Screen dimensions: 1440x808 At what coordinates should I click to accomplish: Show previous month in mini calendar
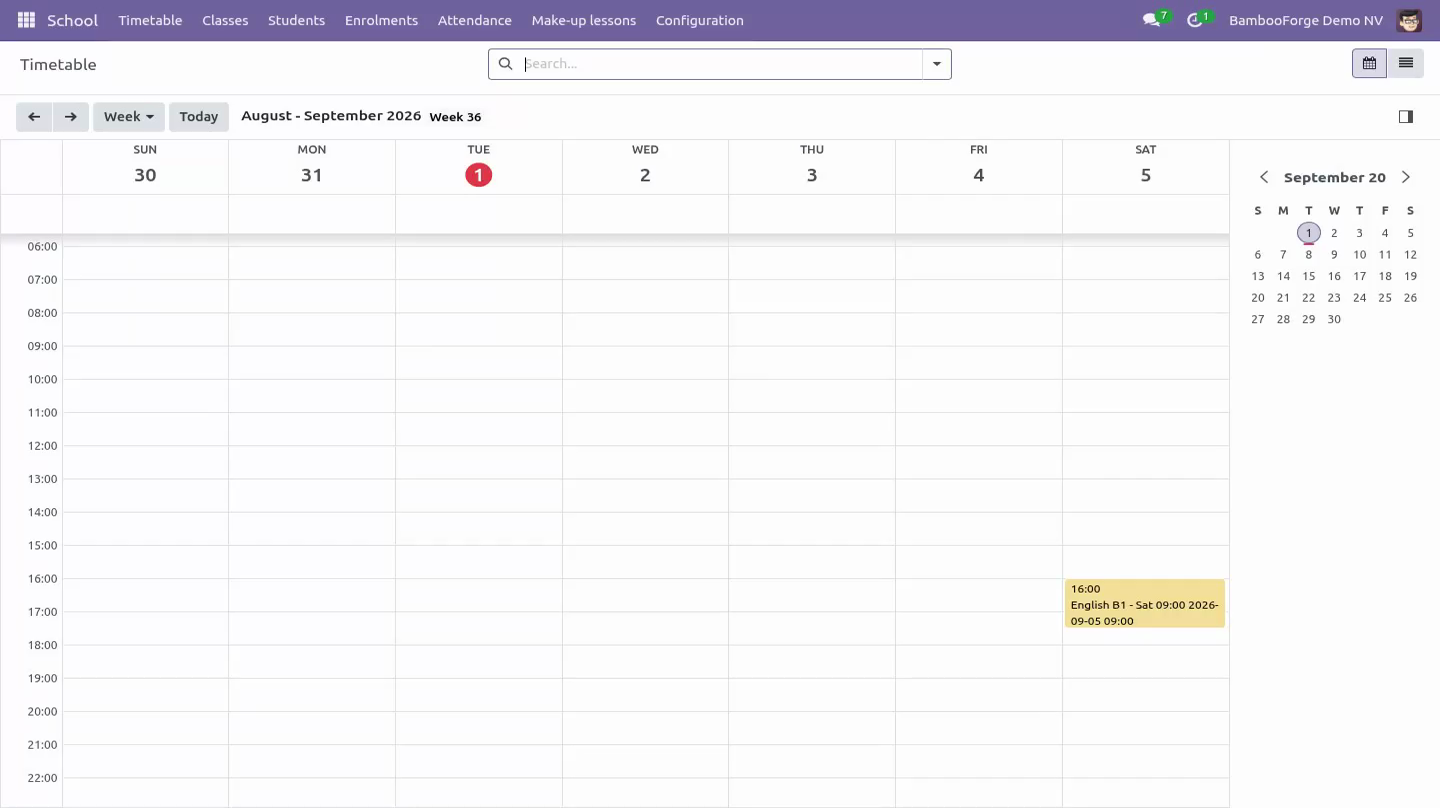[1264, 177]
